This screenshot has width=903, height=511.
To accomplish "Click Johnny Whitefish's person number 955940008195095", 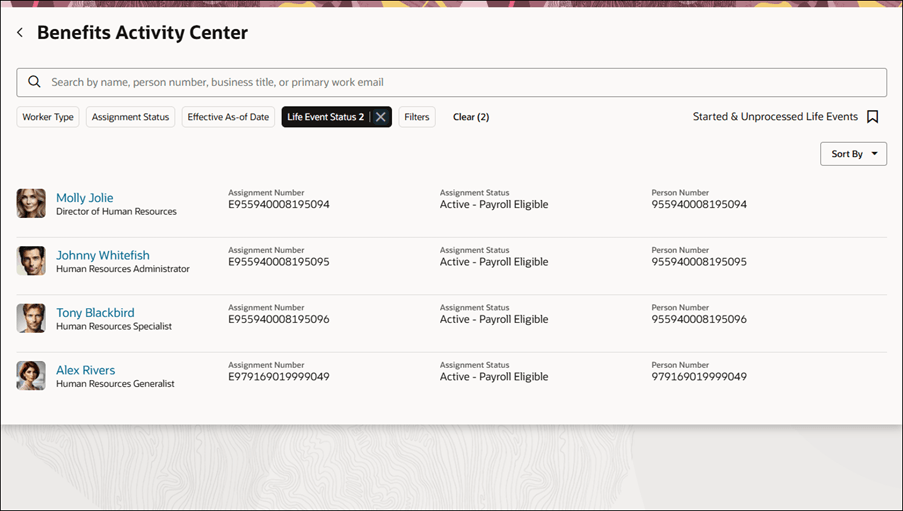I will (699, 262).
